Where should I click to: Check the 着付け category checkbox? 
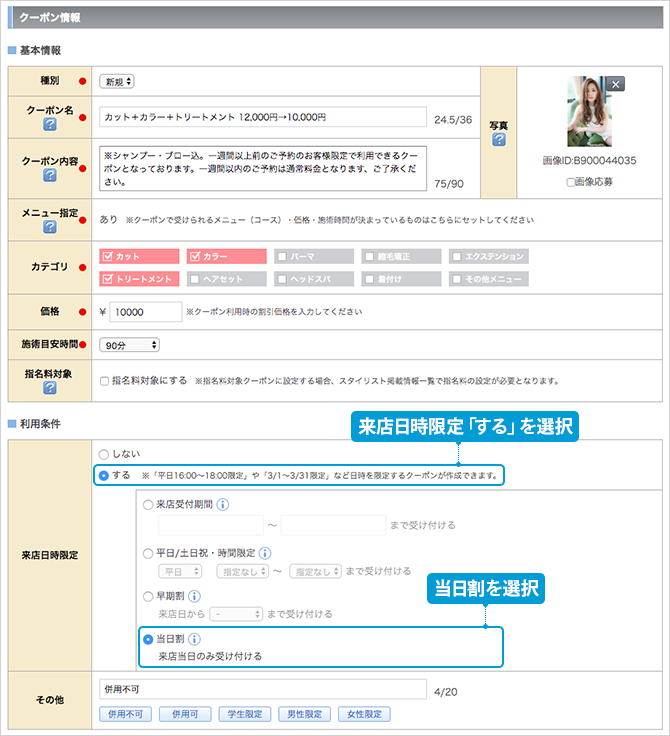pos(370,279)
